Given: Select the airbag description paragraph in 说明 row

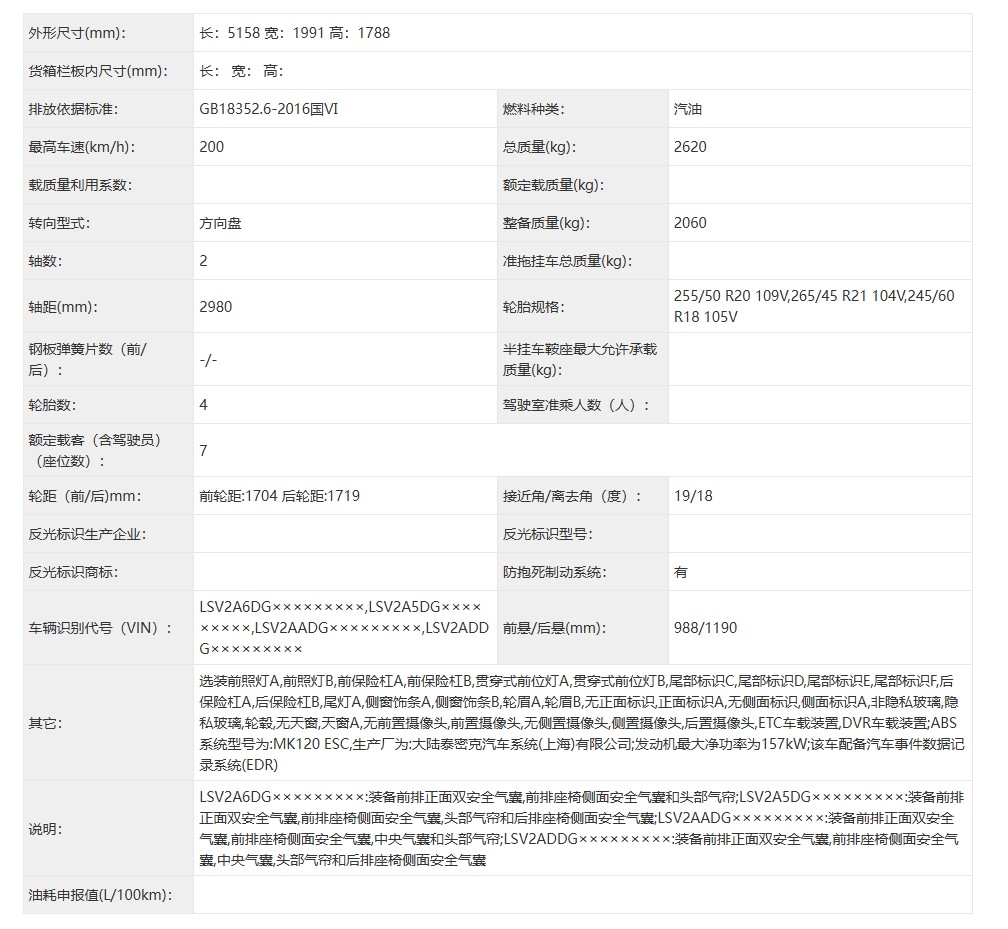Looking at the screenshot, I should [582, 829].
